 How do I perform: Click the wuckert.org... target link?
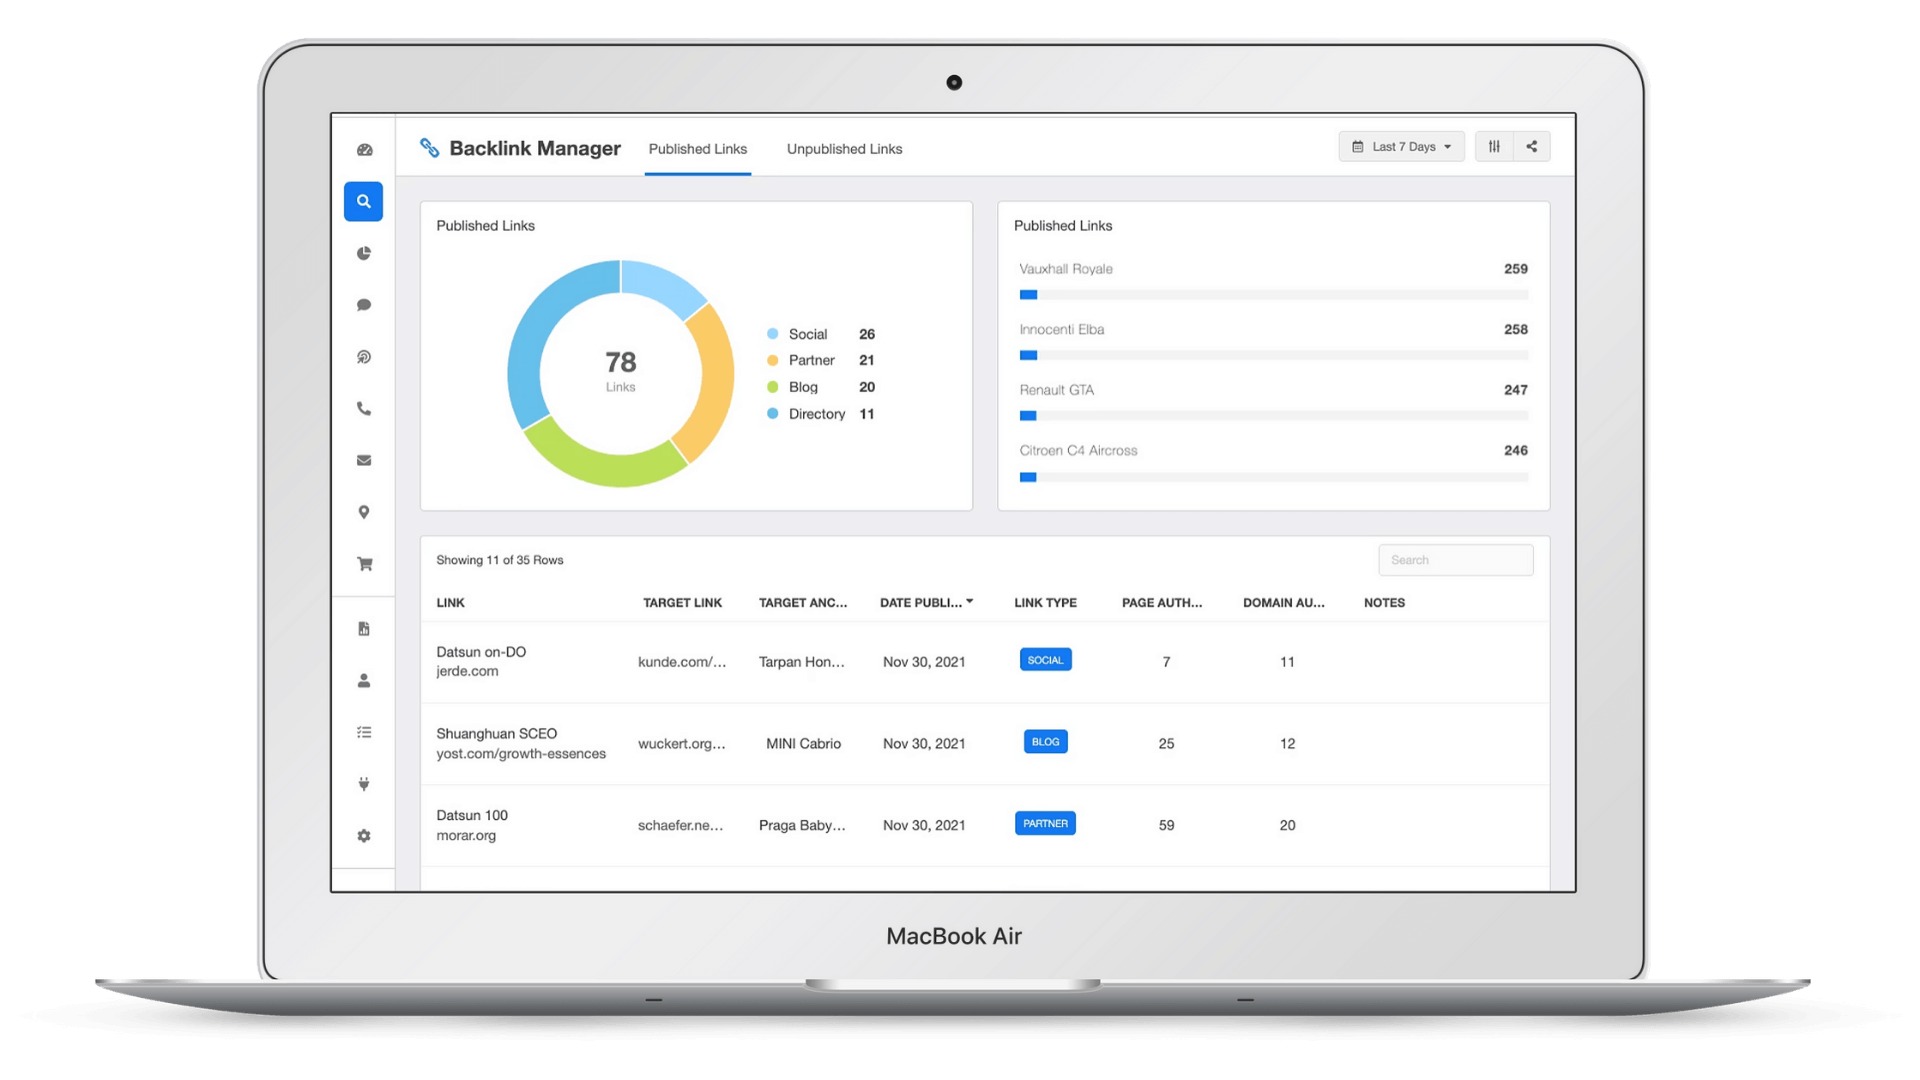click(682, 744)
